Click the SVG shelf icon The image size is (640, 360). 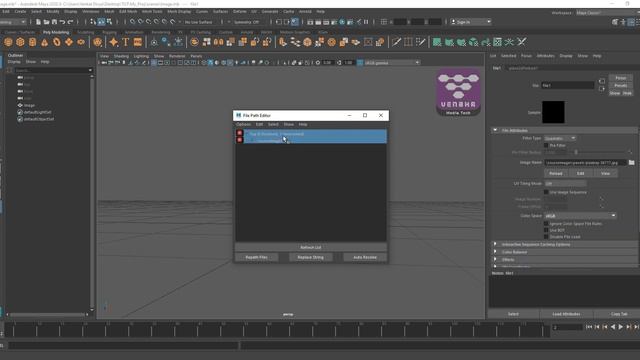138,42
